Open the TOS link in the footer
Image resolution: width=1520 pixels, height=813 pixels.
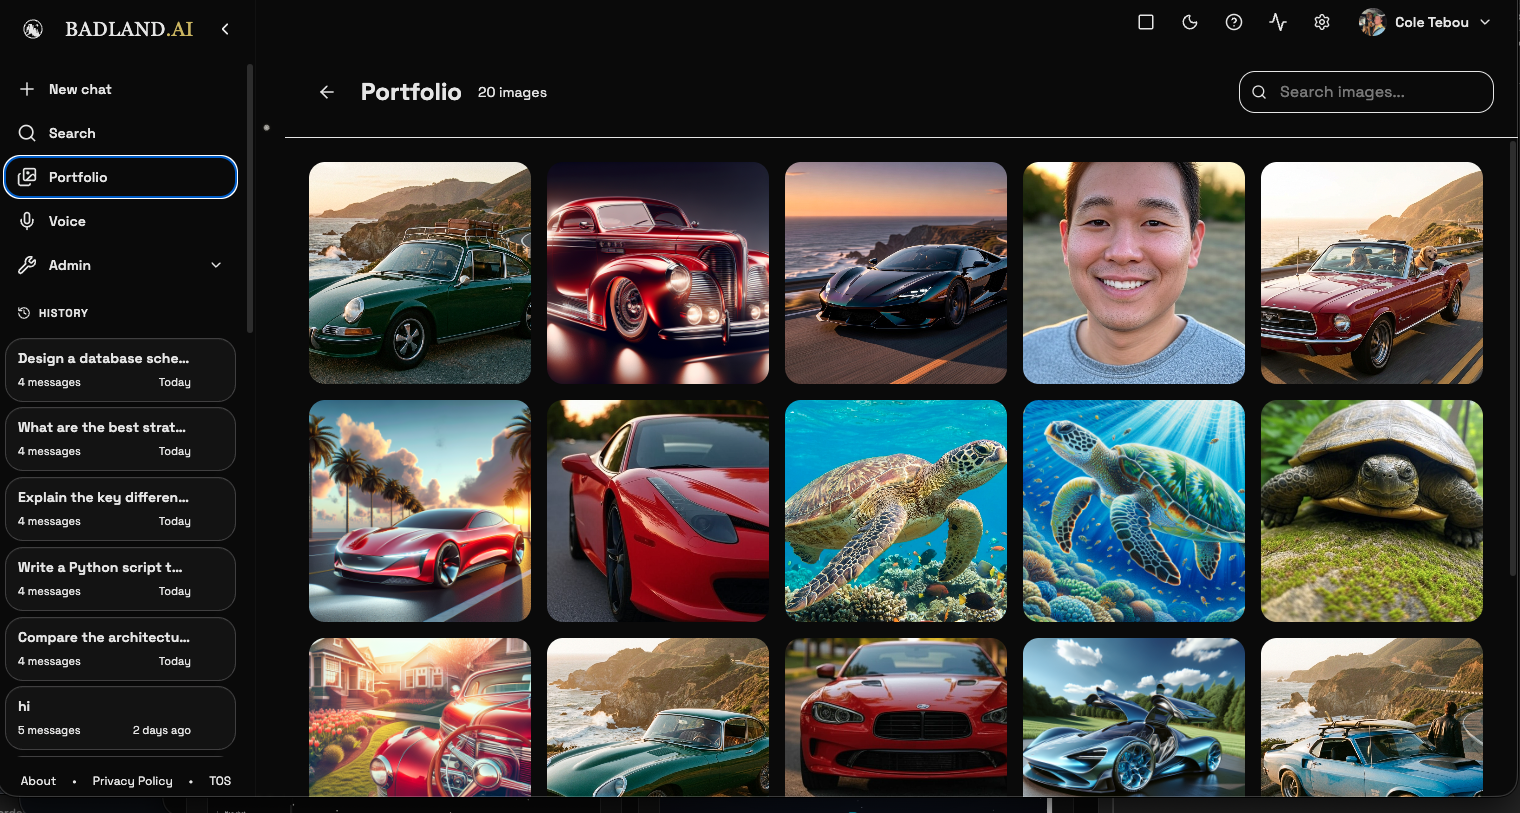point(219,781)
